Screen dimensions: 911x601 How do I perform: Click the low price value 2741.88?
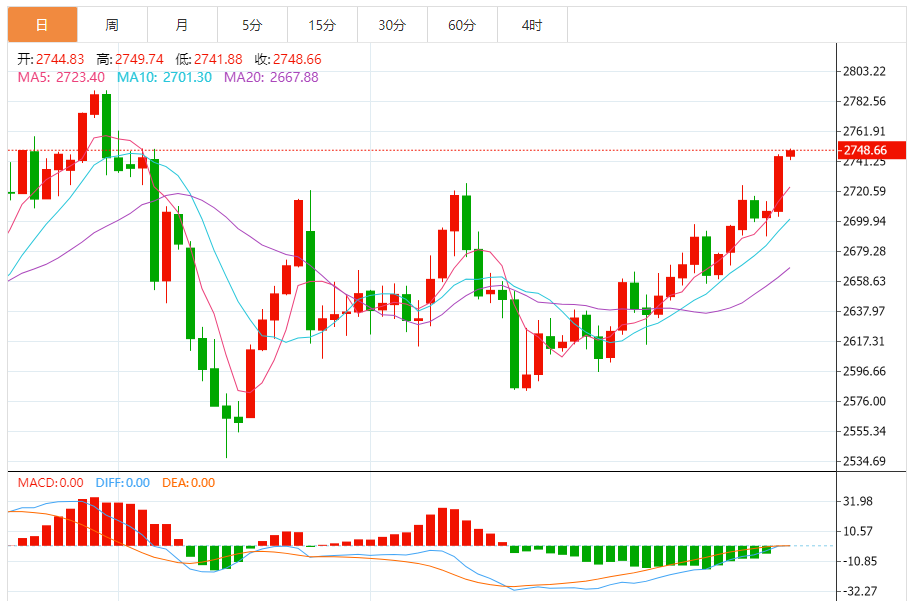pos(218,59)
